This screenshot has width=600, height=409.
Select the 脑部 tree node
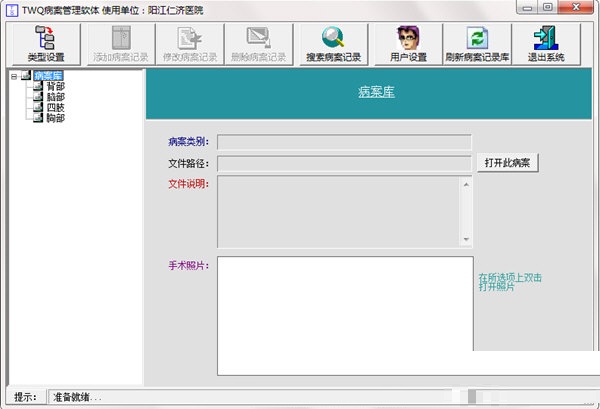56,97
